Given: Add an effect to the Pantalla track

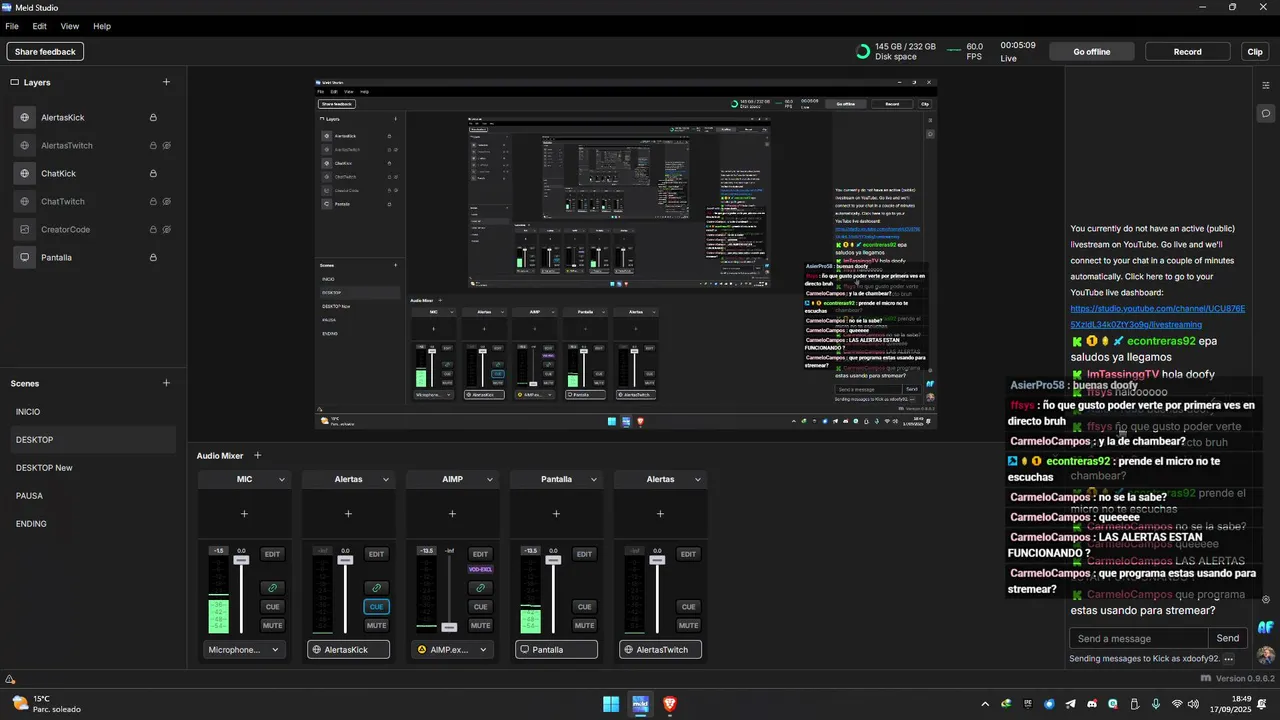Looking at the screenshot, I should 556,514.
